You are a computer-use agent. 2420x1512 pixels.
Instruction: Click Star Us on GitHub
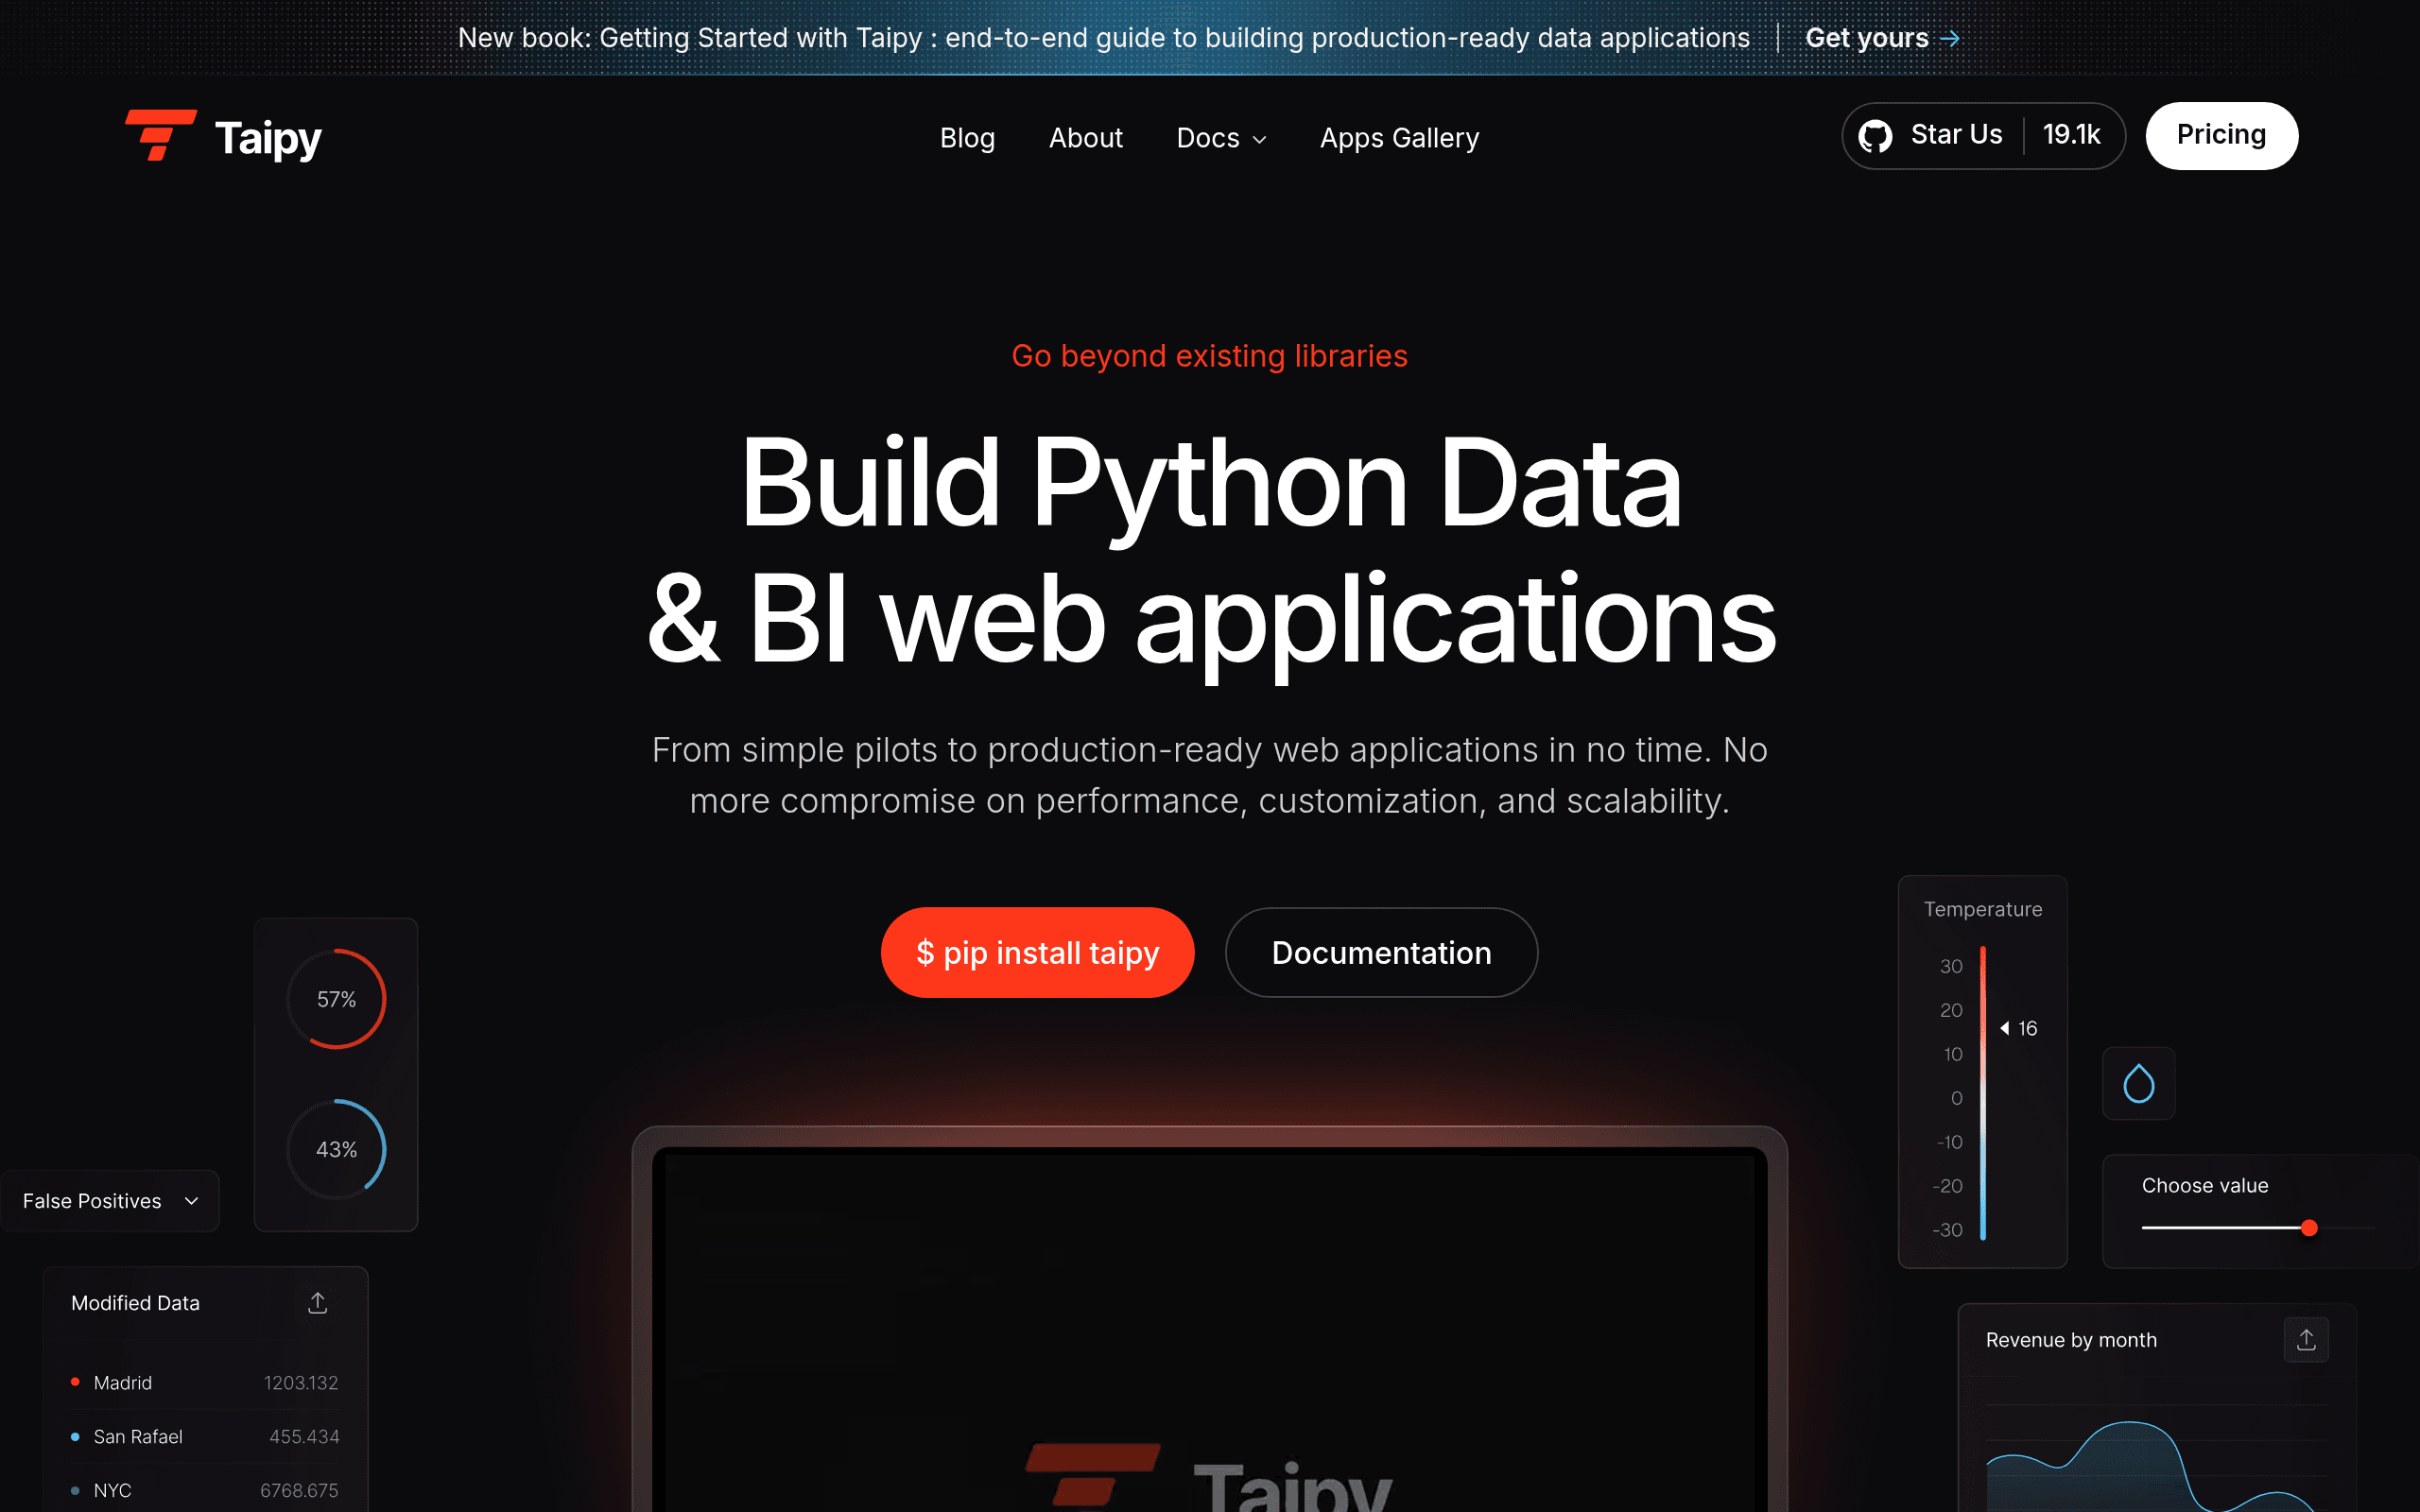point(1956,135)
